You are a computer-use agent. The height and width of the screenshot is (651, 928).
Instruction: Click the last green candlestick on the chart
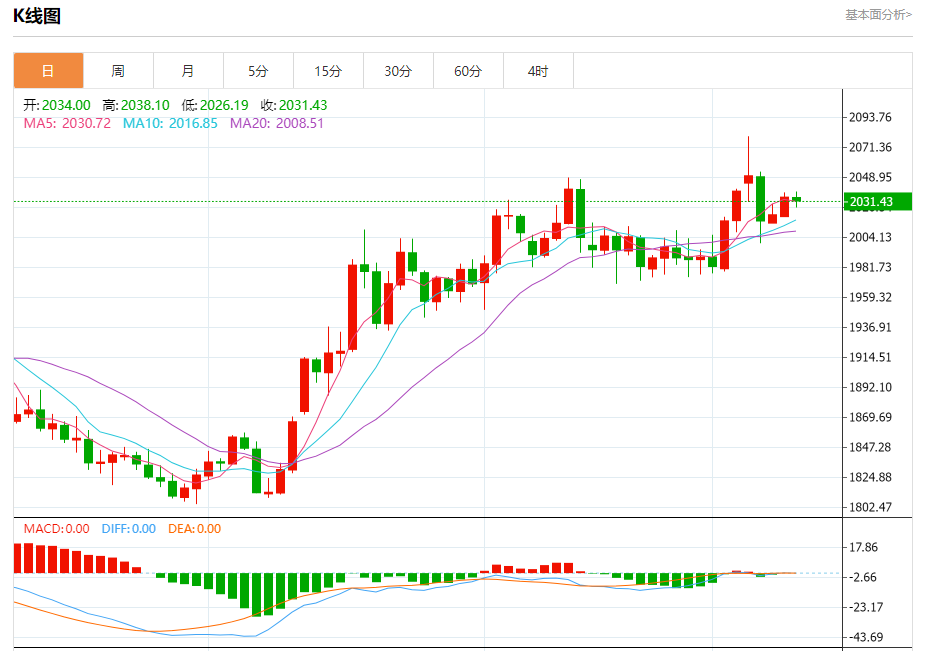coord(797,199)
